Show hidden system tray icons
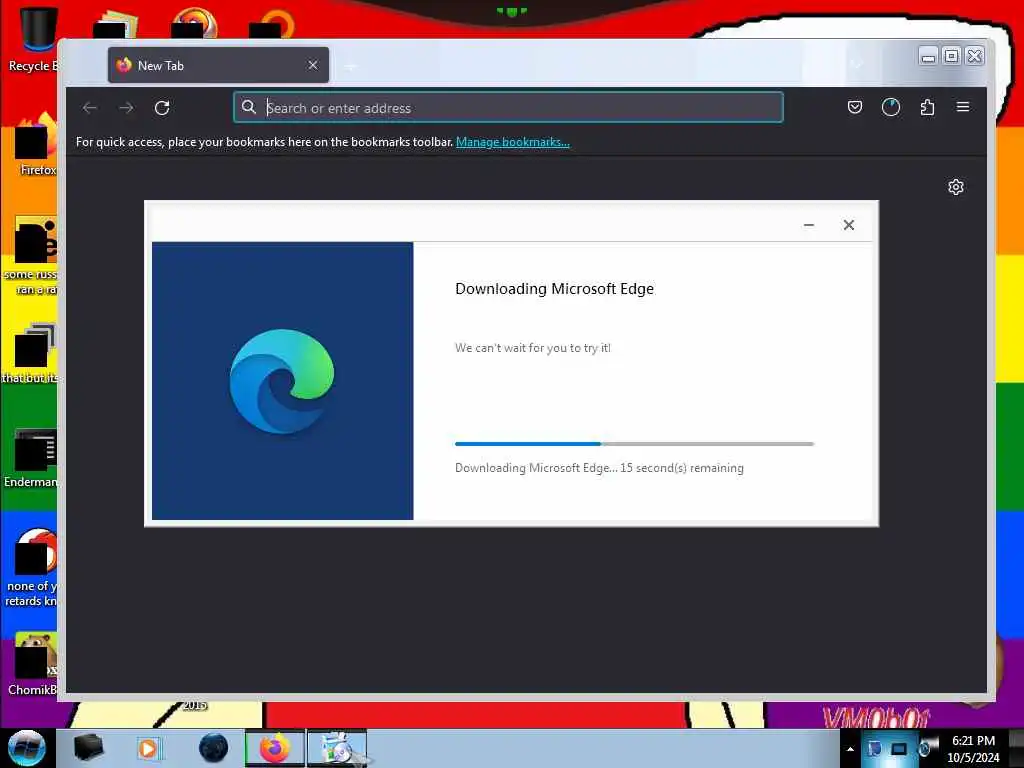The height and width of the screenshot is (768, 1024). click(x=850, y=749)
